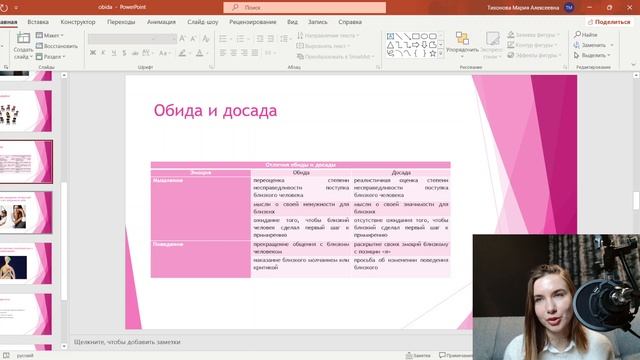Click the Упорядочить arrange icon
Screen dimensions: 640x360
click(462, 38)
